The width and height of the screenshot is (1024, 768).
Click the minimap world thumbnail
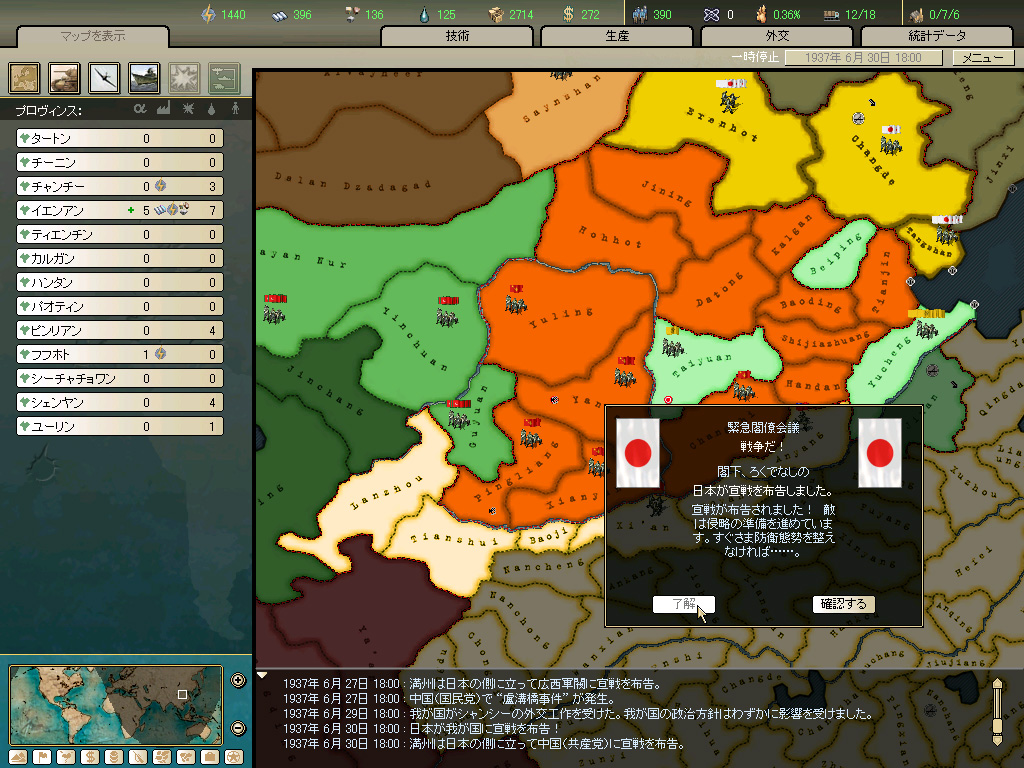click(x=116, y=704)
